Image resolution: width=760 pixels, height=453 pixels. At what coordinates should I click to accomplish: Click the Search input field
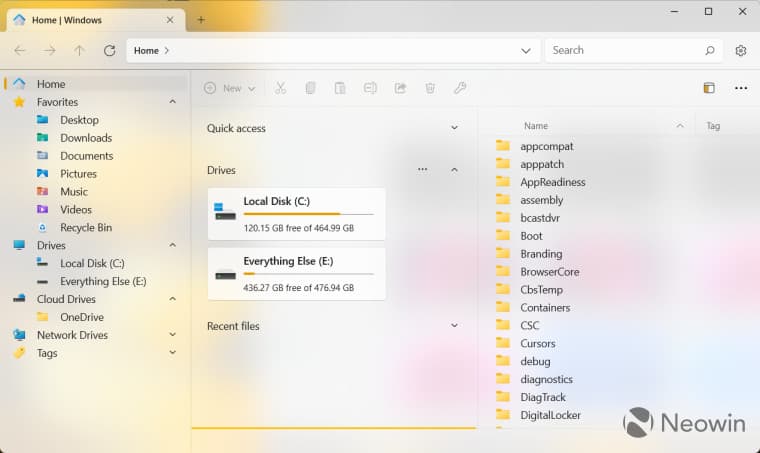[625, 50]
